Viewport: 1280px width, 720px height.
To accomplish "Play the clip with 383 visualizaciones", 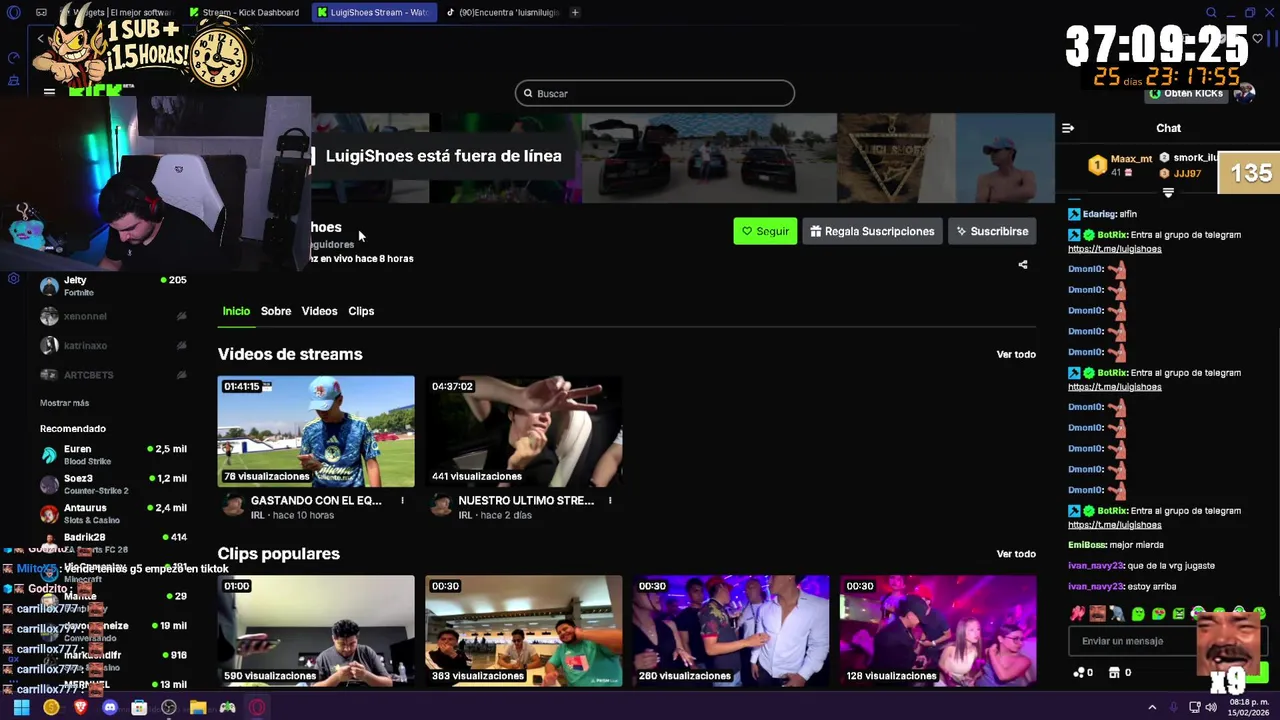I will click(524, 631).
